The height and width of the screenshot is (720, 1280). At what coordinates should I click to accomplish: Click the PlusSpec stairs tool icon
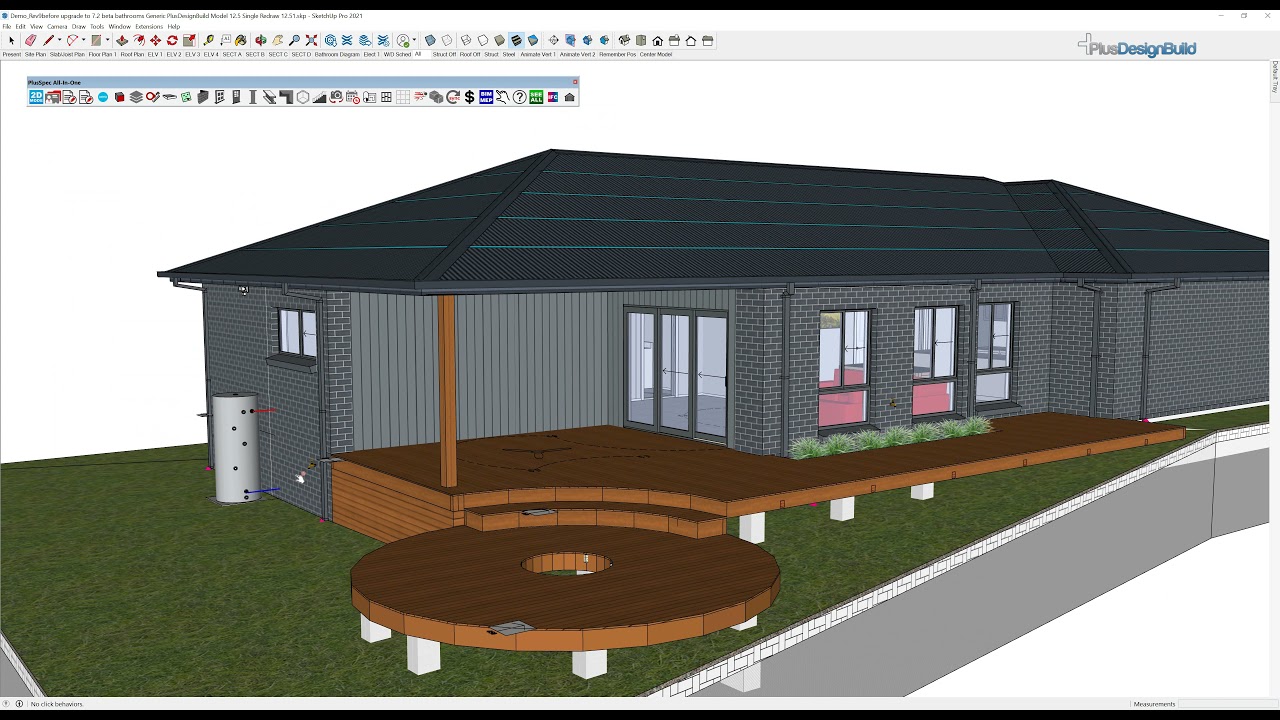319,97
